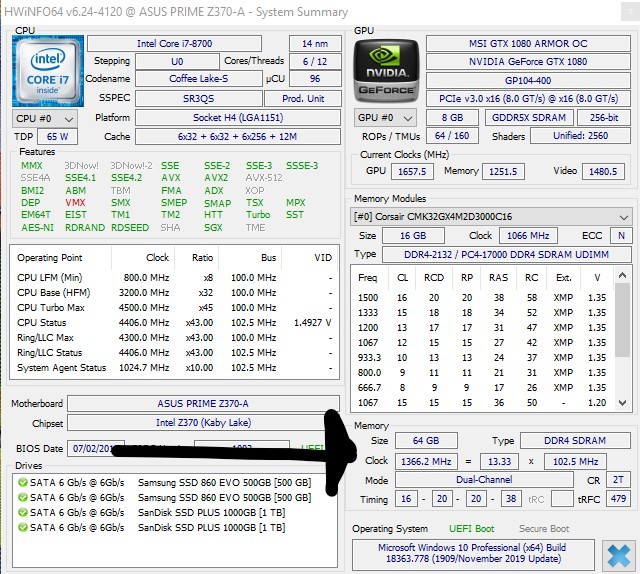Click memory timings table scroll up arrow
This screenshot has height=574, width=640.
[x=622, y=275]
